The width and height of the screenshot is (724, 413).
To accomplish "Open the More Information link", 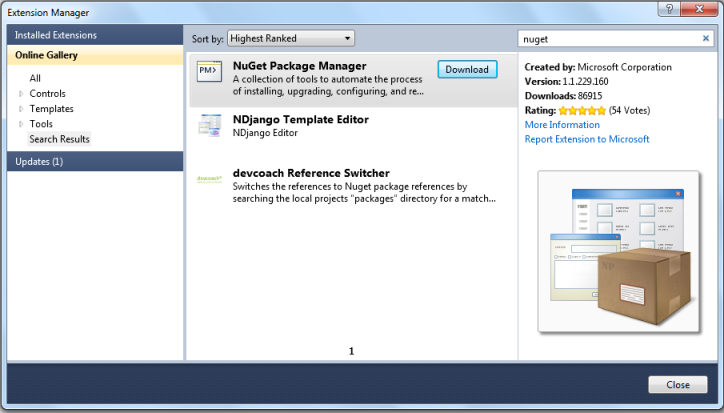I will coord(562,125).
